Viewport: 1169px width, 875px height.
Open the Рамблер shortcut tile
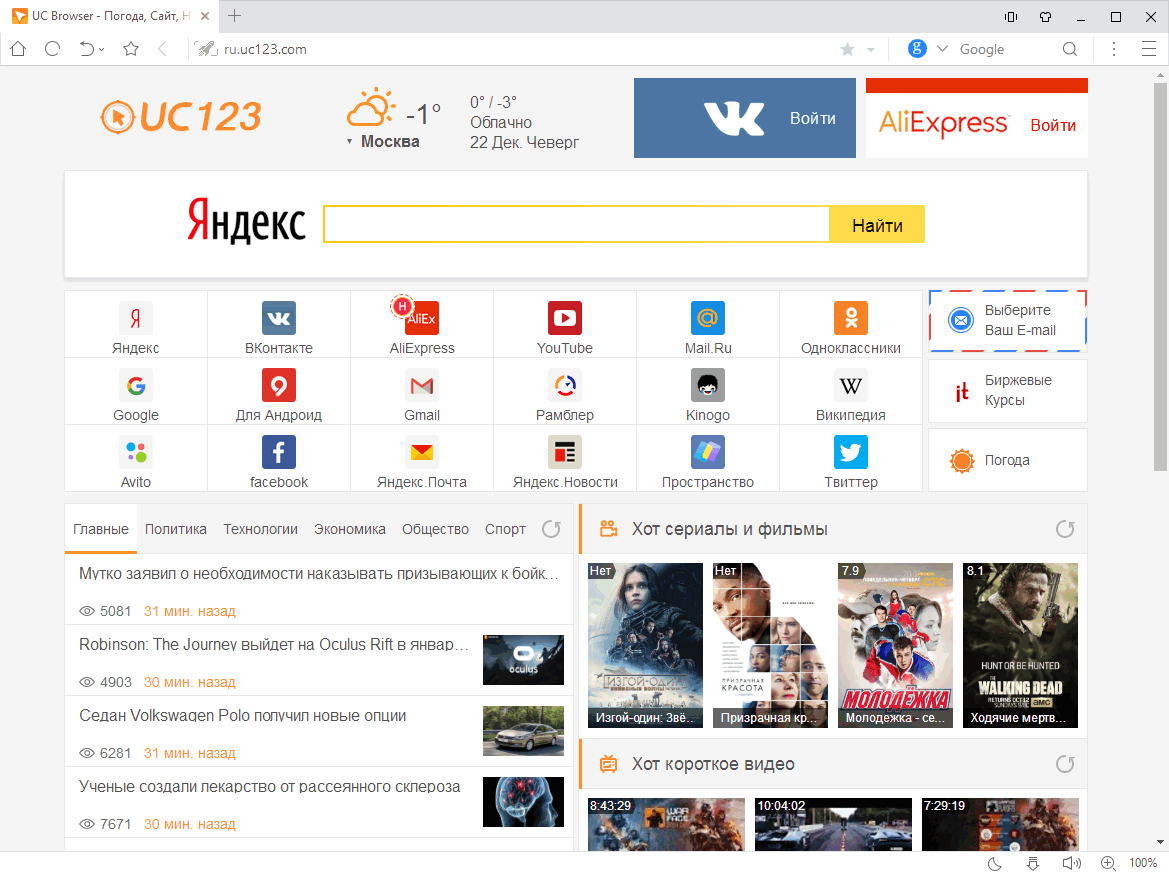pos(565,392)
